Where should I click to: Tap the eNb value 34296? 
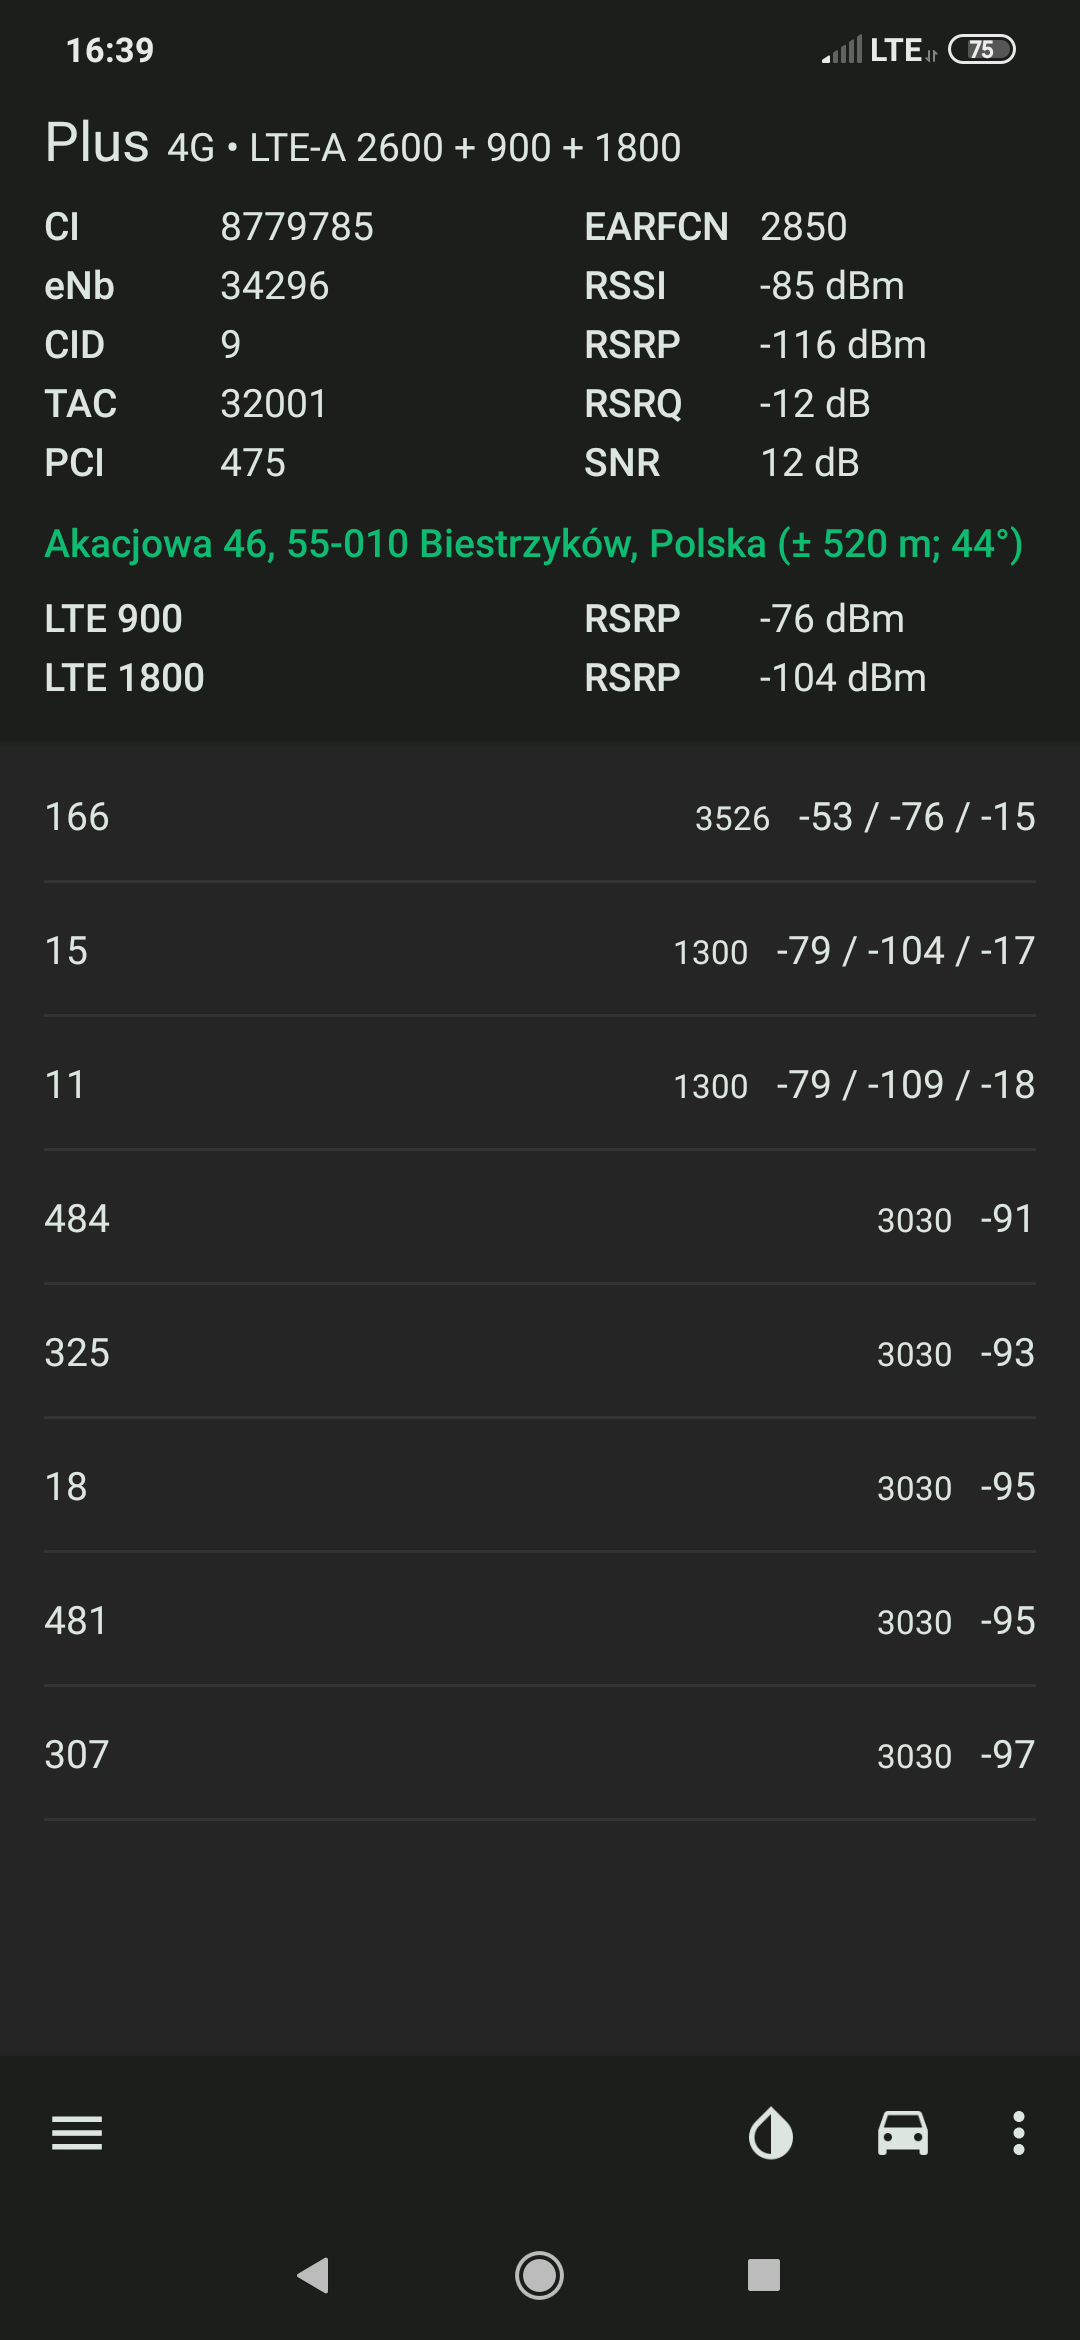point(274,286)
